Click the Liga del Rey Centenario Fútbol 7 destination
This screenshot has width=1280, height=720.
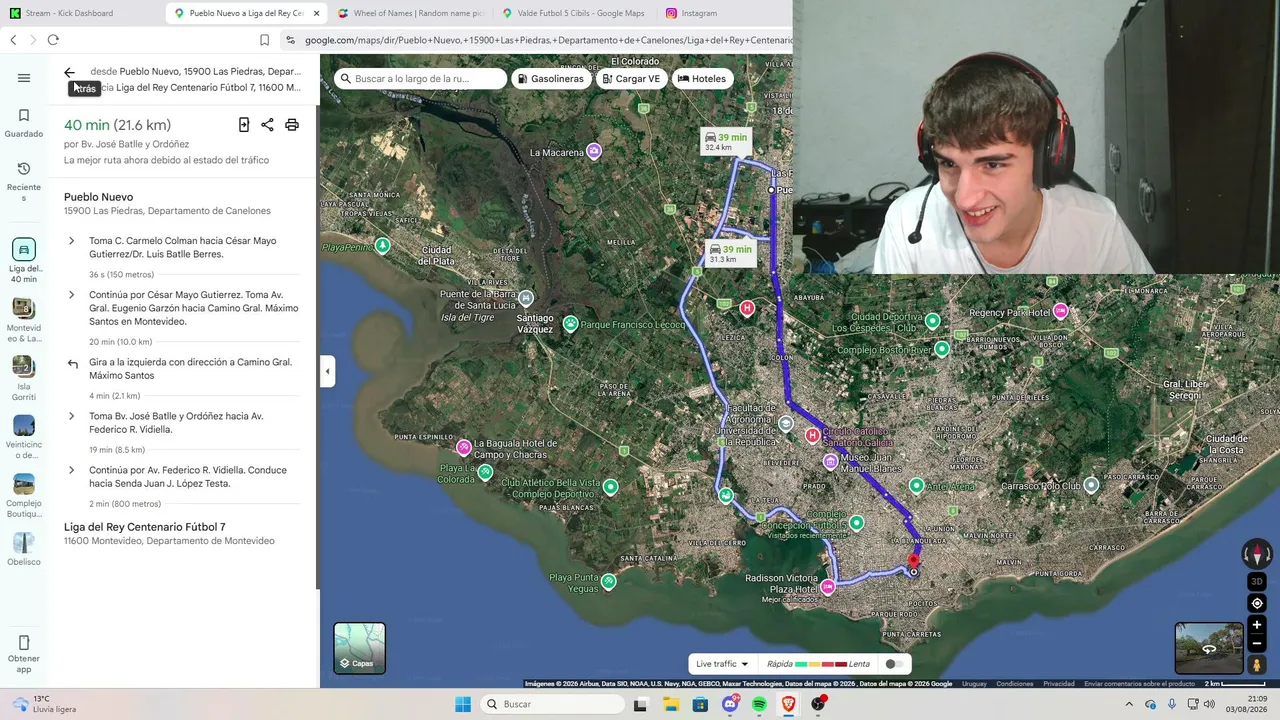click(145, 527)
